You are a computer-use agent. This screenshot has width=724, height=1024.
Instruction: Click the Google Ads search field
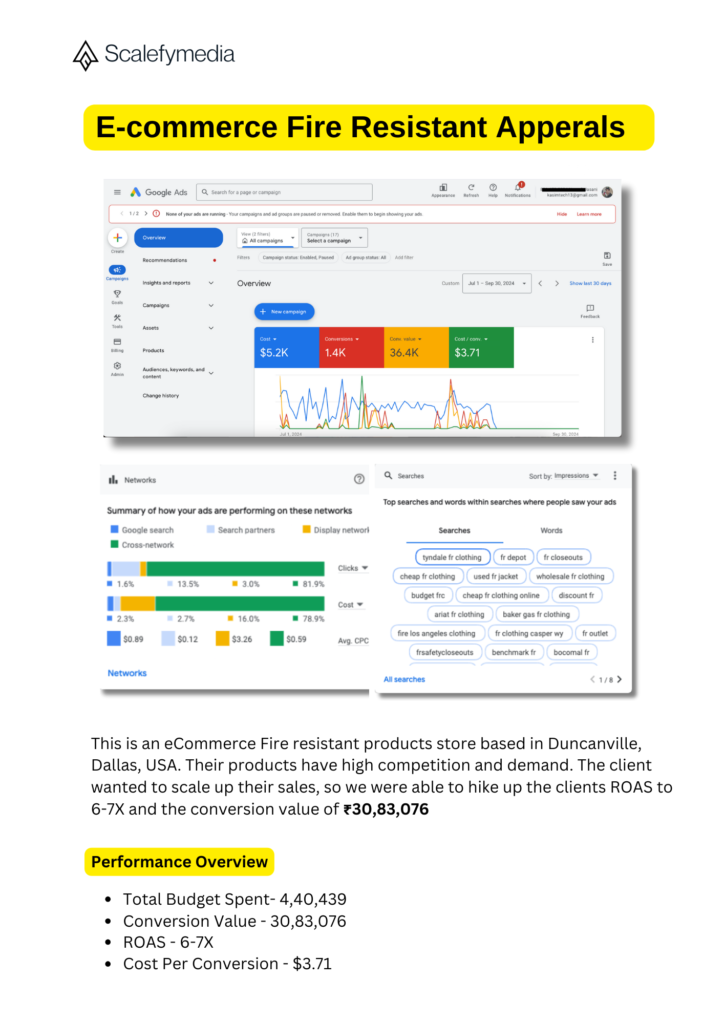[285, 192]
